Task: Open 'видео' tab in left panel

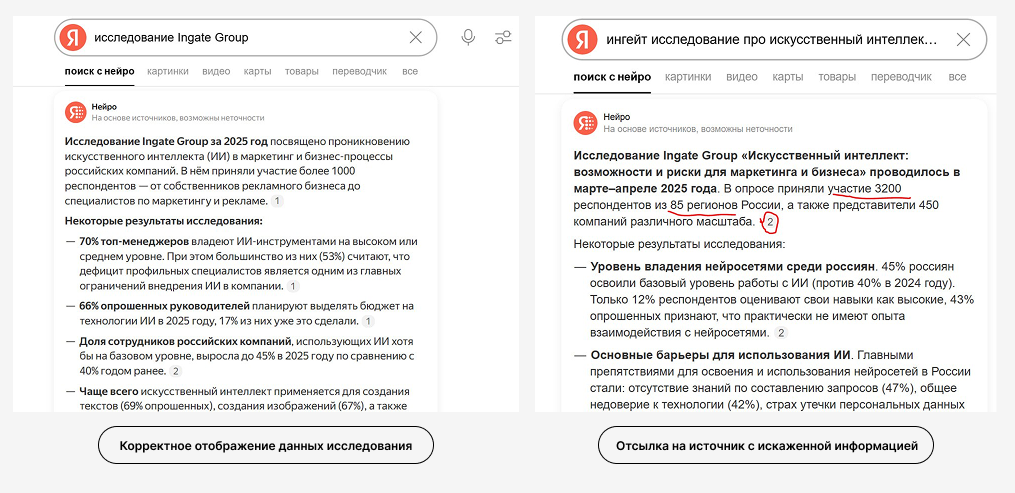Action: coord(216,71)
